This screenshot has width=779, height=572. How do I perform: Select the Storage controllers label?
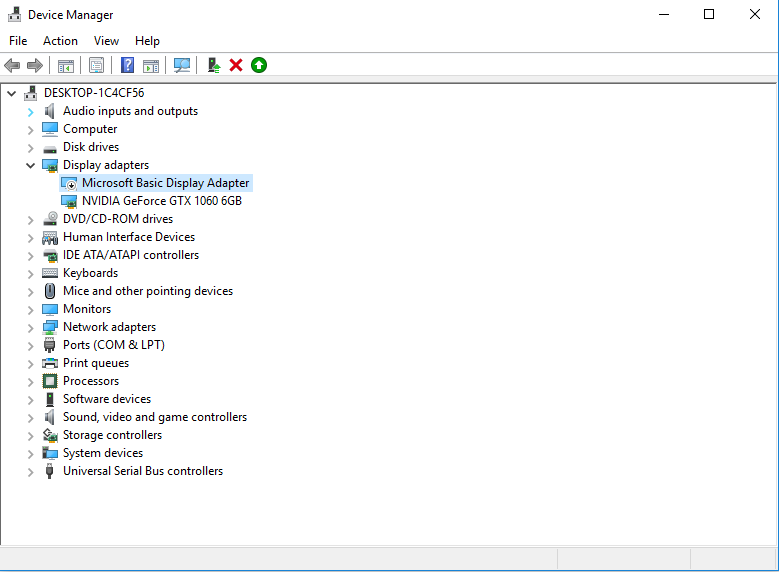point(112,435)
